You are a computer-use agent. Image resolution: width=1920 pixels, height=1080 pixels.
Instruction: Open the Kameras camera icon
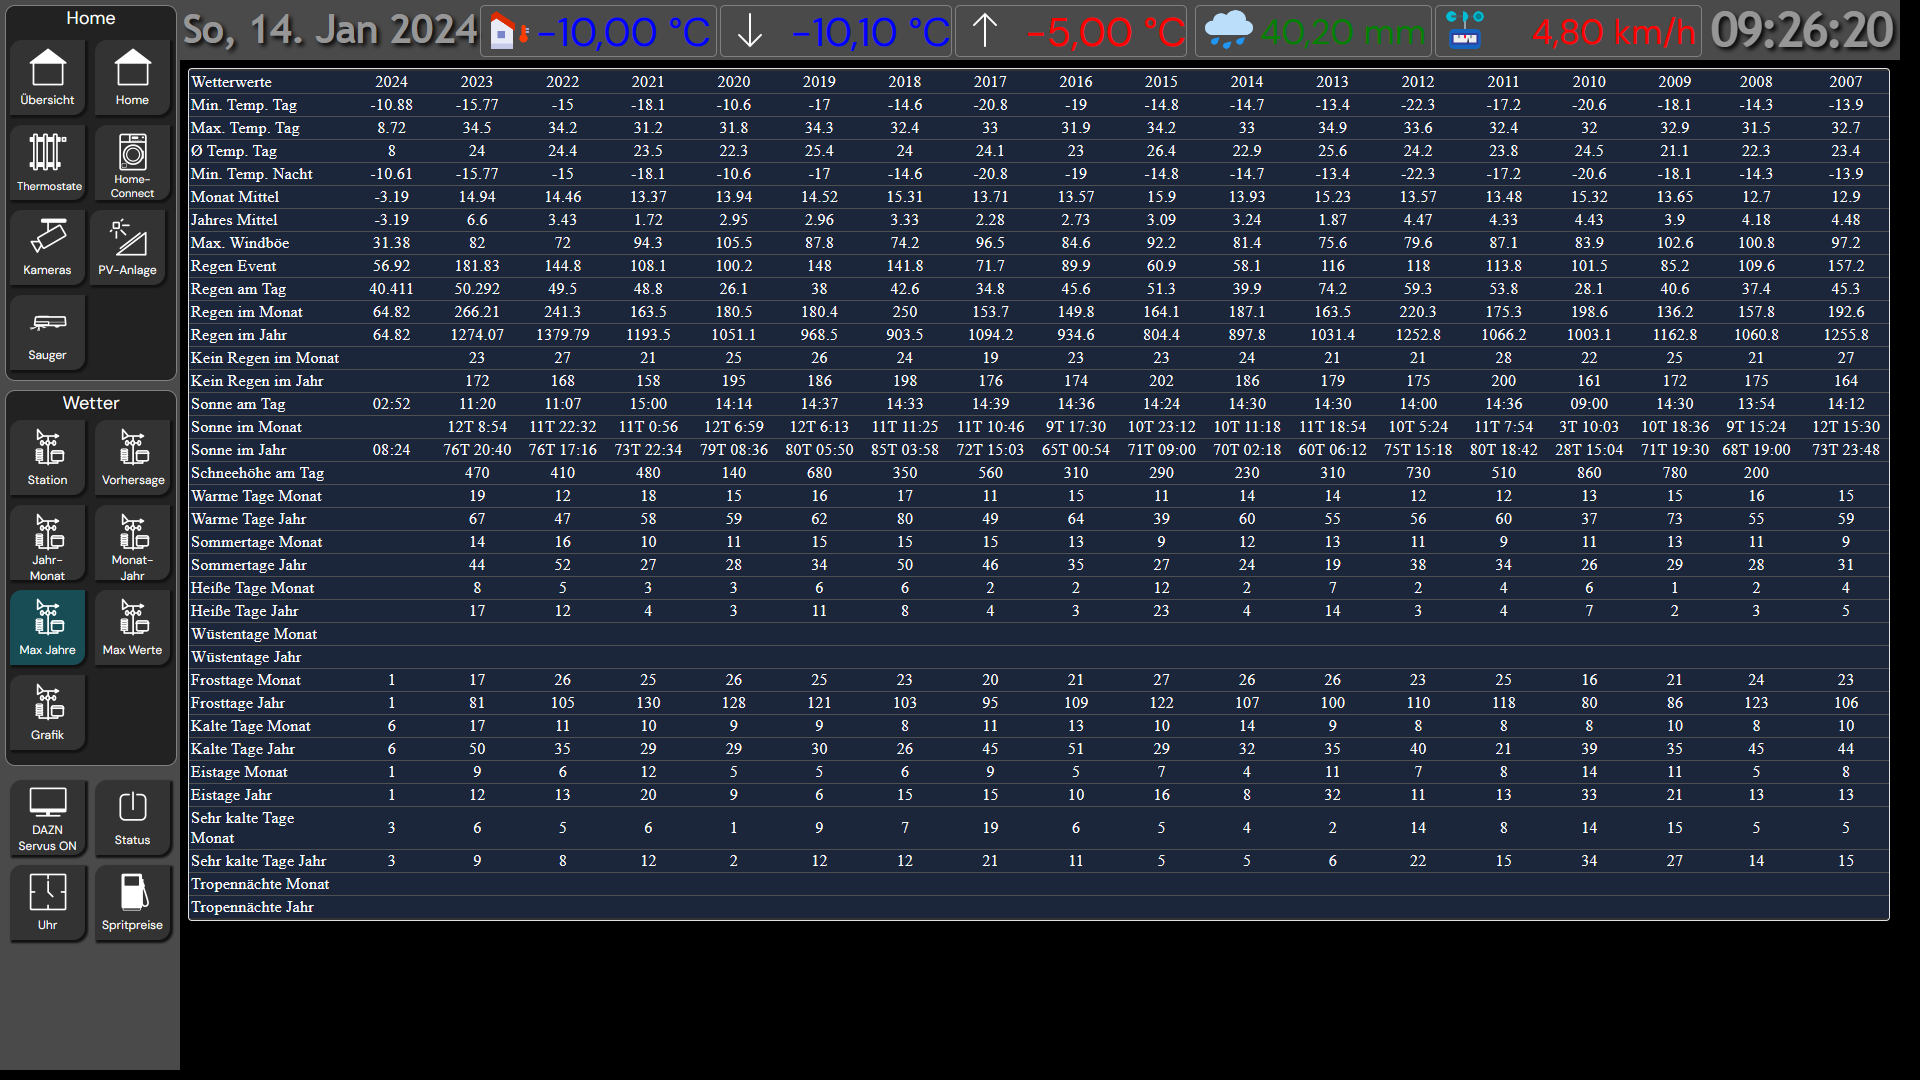click(47, 246)
